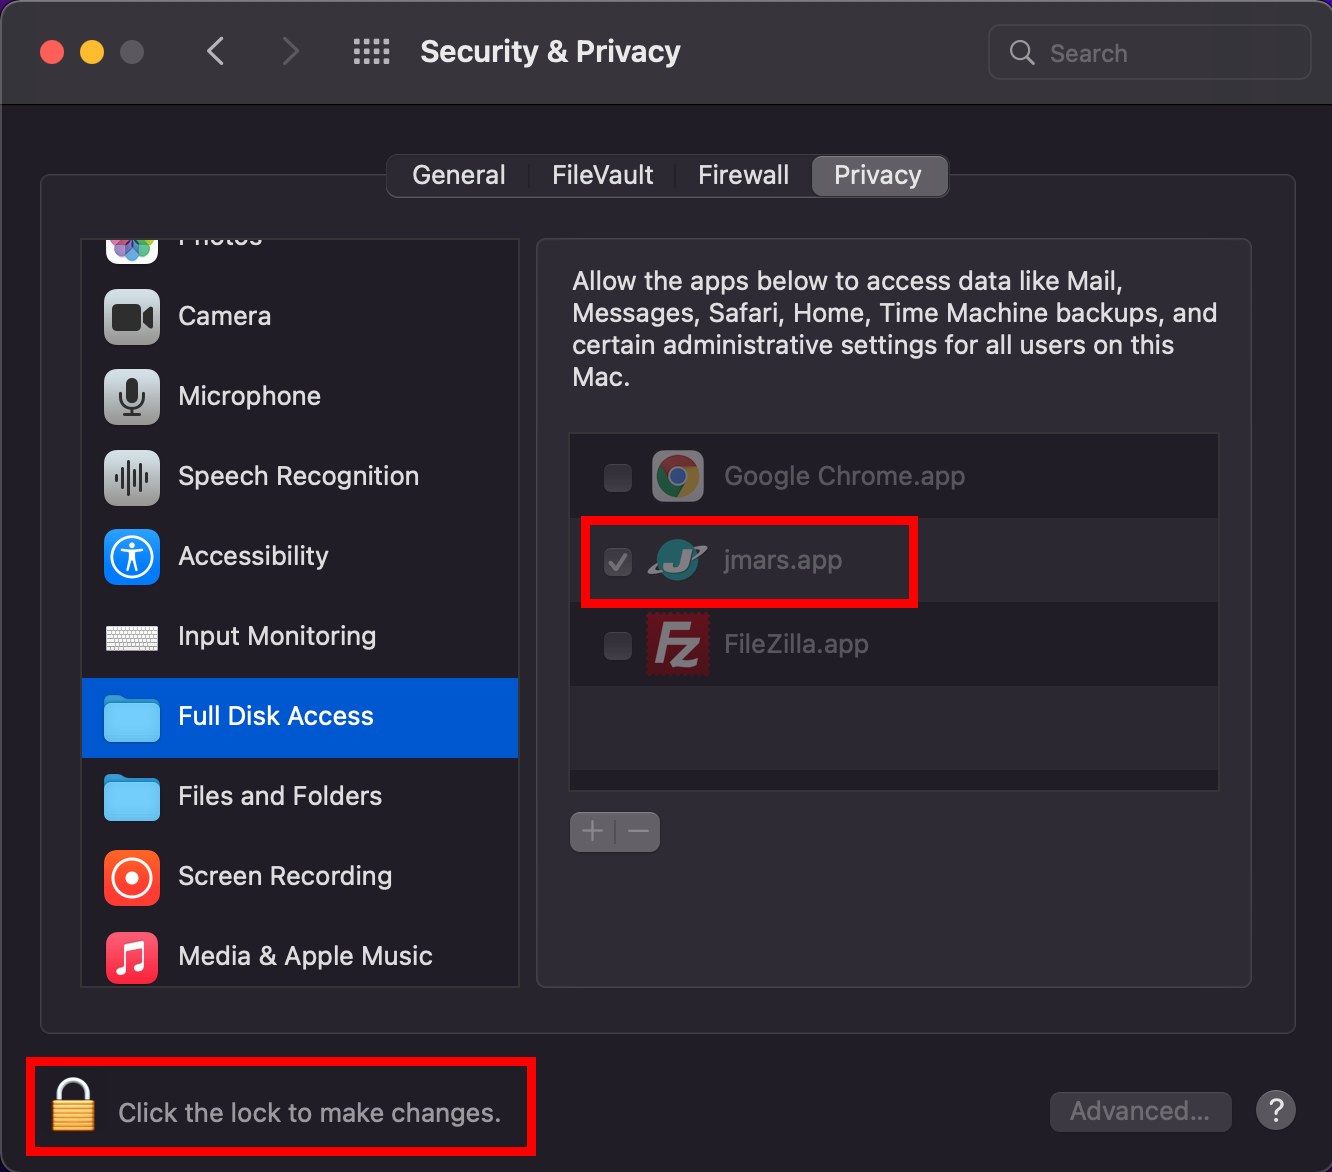Switch to the FileVault tab
The height and width of the screenshot is (1172, 1332).
602,176
